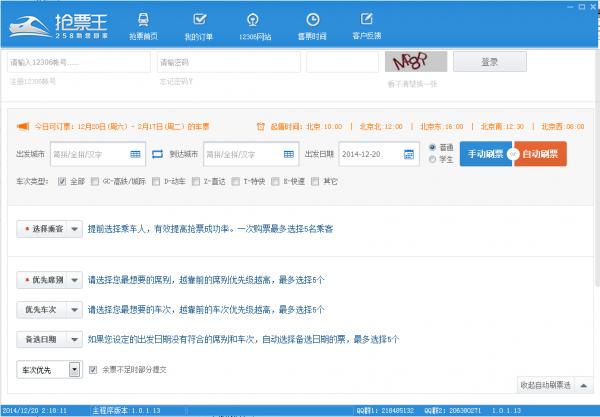Screen dimensions: 600x417
Task: Swap departure and arrival cities icon
Action: [x=156, y=155]
